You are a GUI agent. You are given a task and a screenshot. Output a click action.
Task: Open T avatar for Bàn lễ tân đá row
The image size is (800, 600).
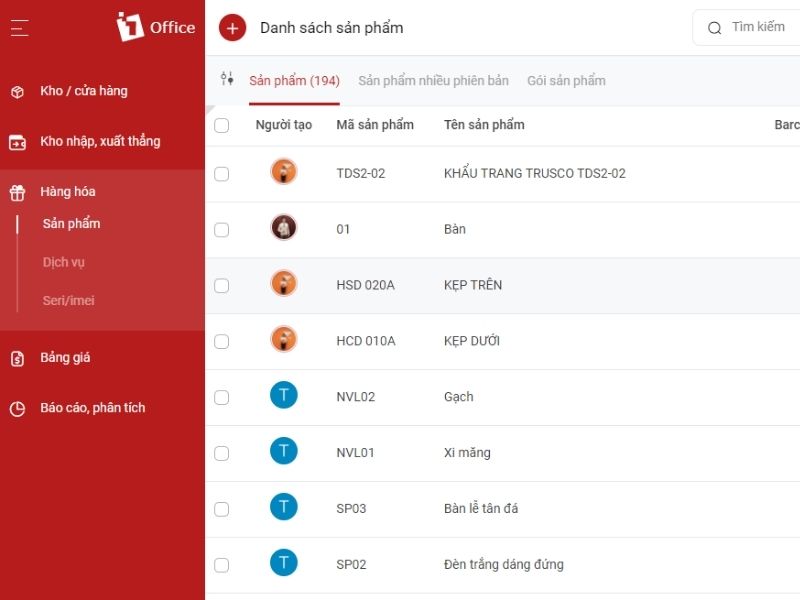[x=284, y=507]
